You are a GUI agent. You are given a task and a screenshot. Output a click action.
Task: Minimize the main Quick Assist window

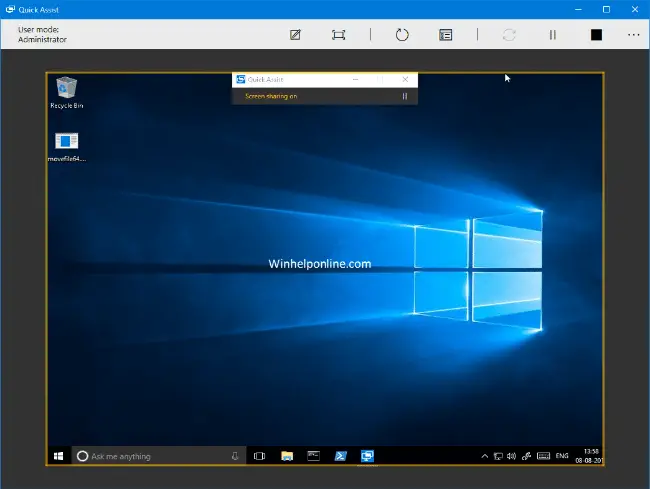578,9
